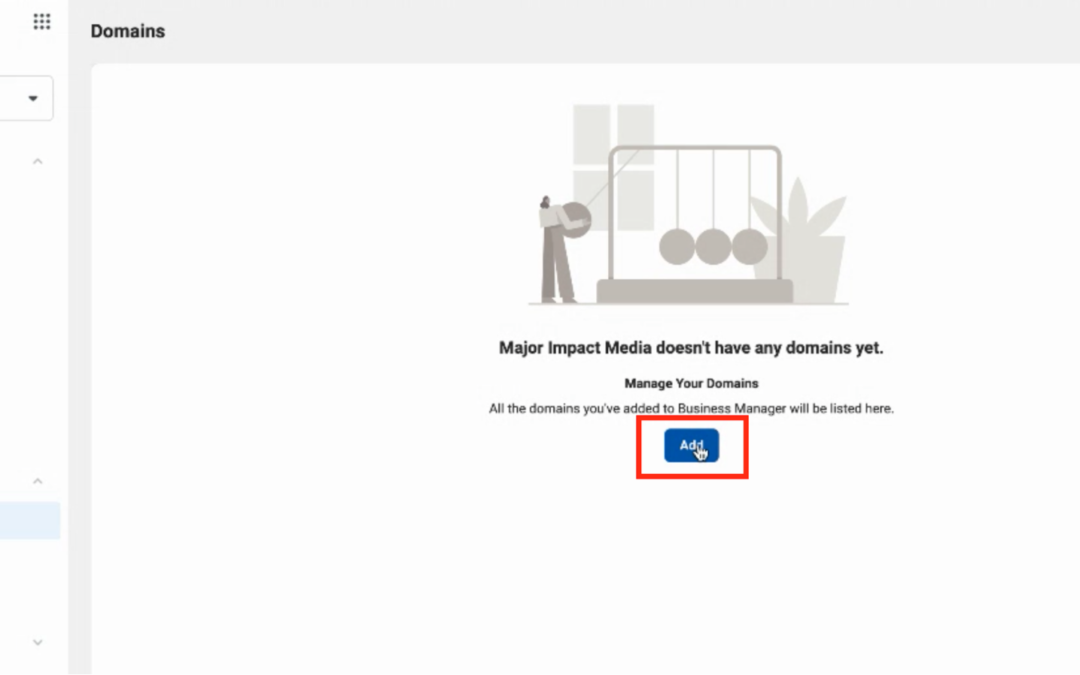This screenshot has width=1080, height=675.
Task: Open the business account selector dropdown arrow
Action: (x=33, y=98)
